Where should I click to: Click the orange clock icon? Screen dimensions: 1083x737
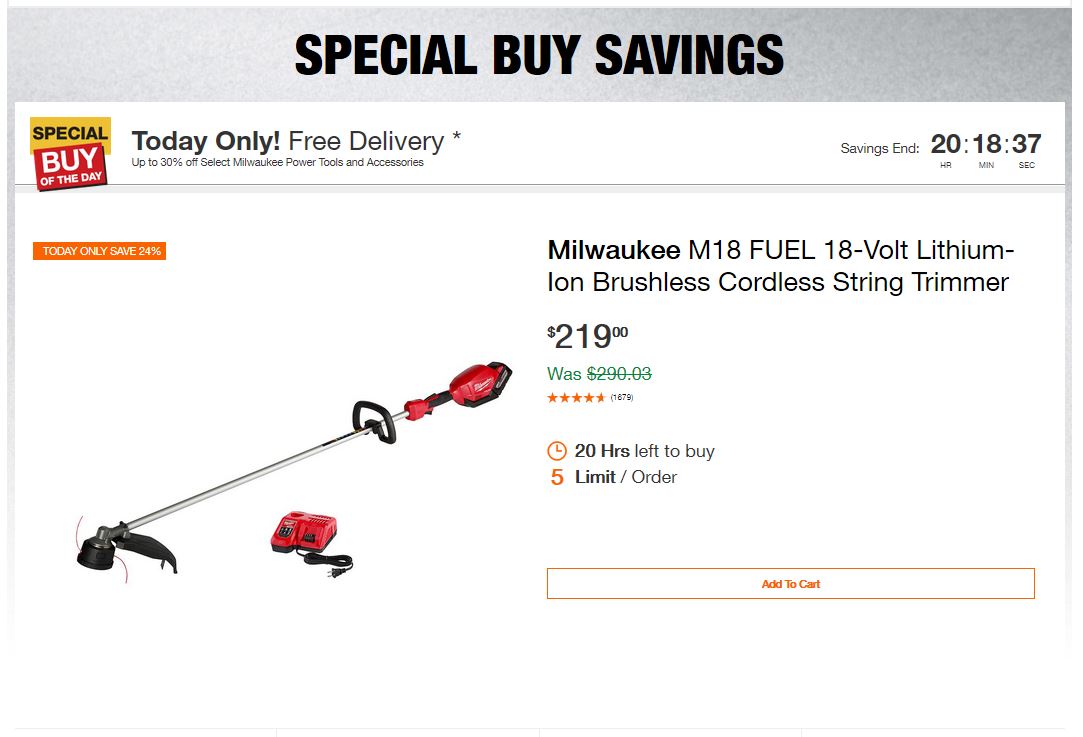click(x=557, y=451)
